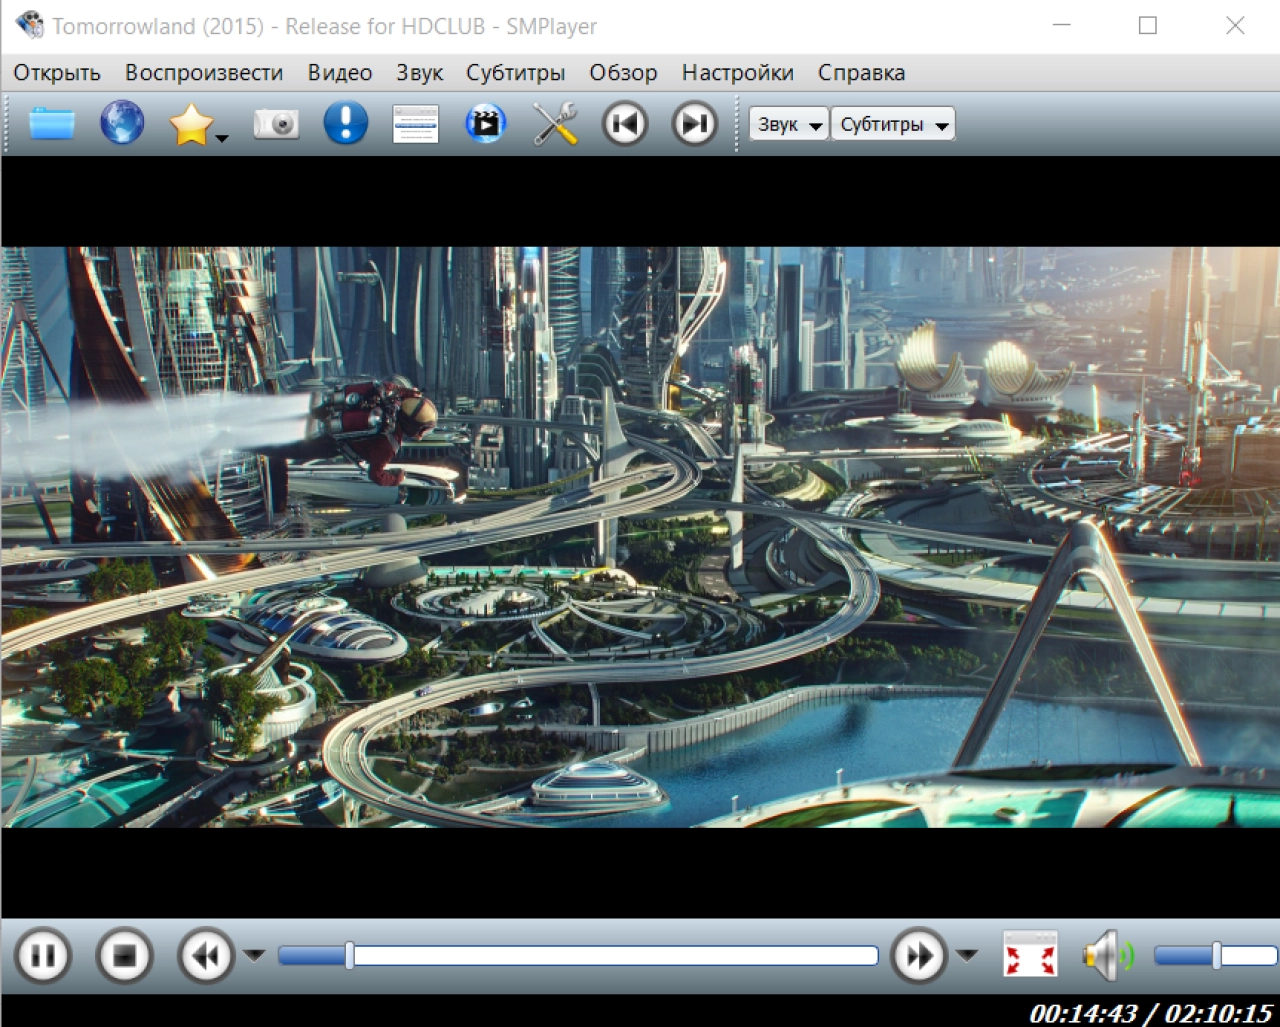Show file information with exclamation icon

pyautogui.click(x=346, y=124)
